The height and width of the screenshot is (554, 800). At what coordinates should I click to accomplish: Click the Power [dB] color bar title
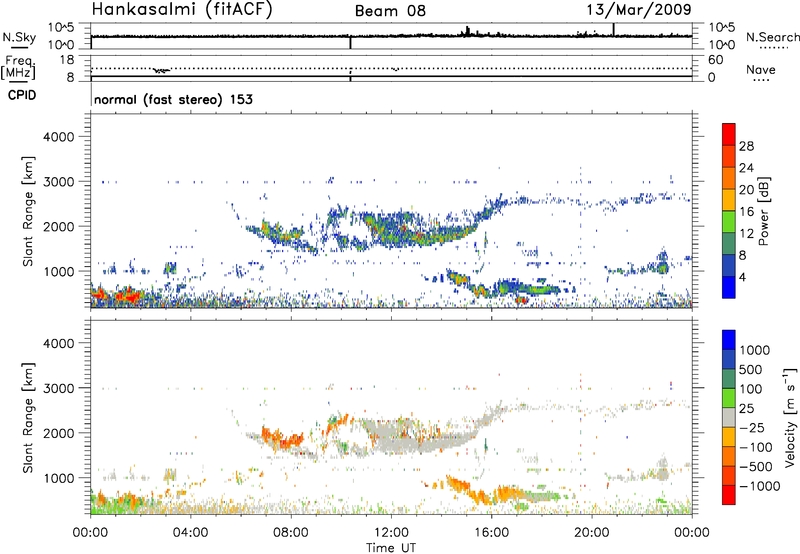[763, 211]
